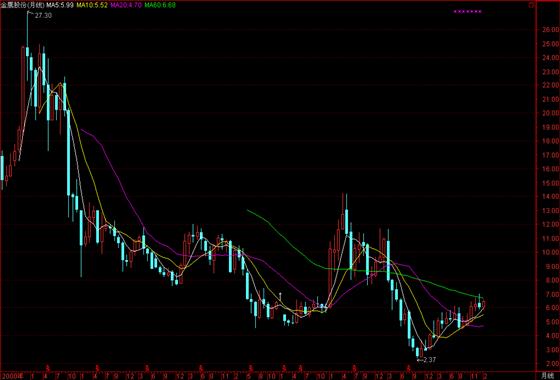Click the 27.30 high price marker
Viewport: 560px width, 380px height.
coord(43,16)
